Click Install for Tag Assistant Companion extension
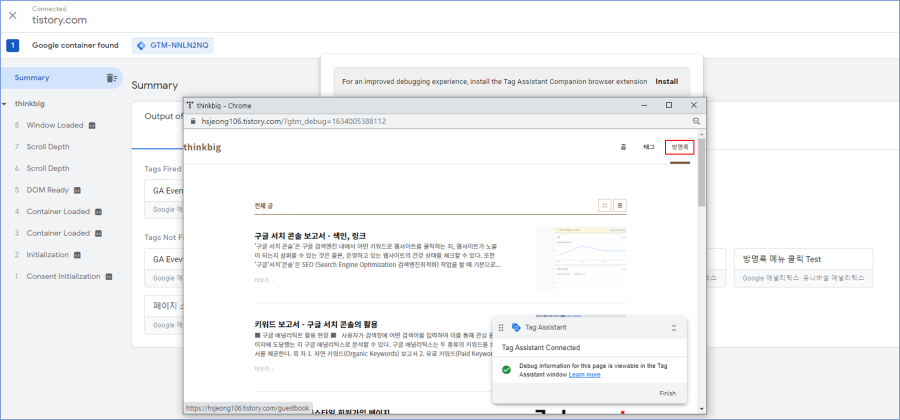 tap(666, 81)
